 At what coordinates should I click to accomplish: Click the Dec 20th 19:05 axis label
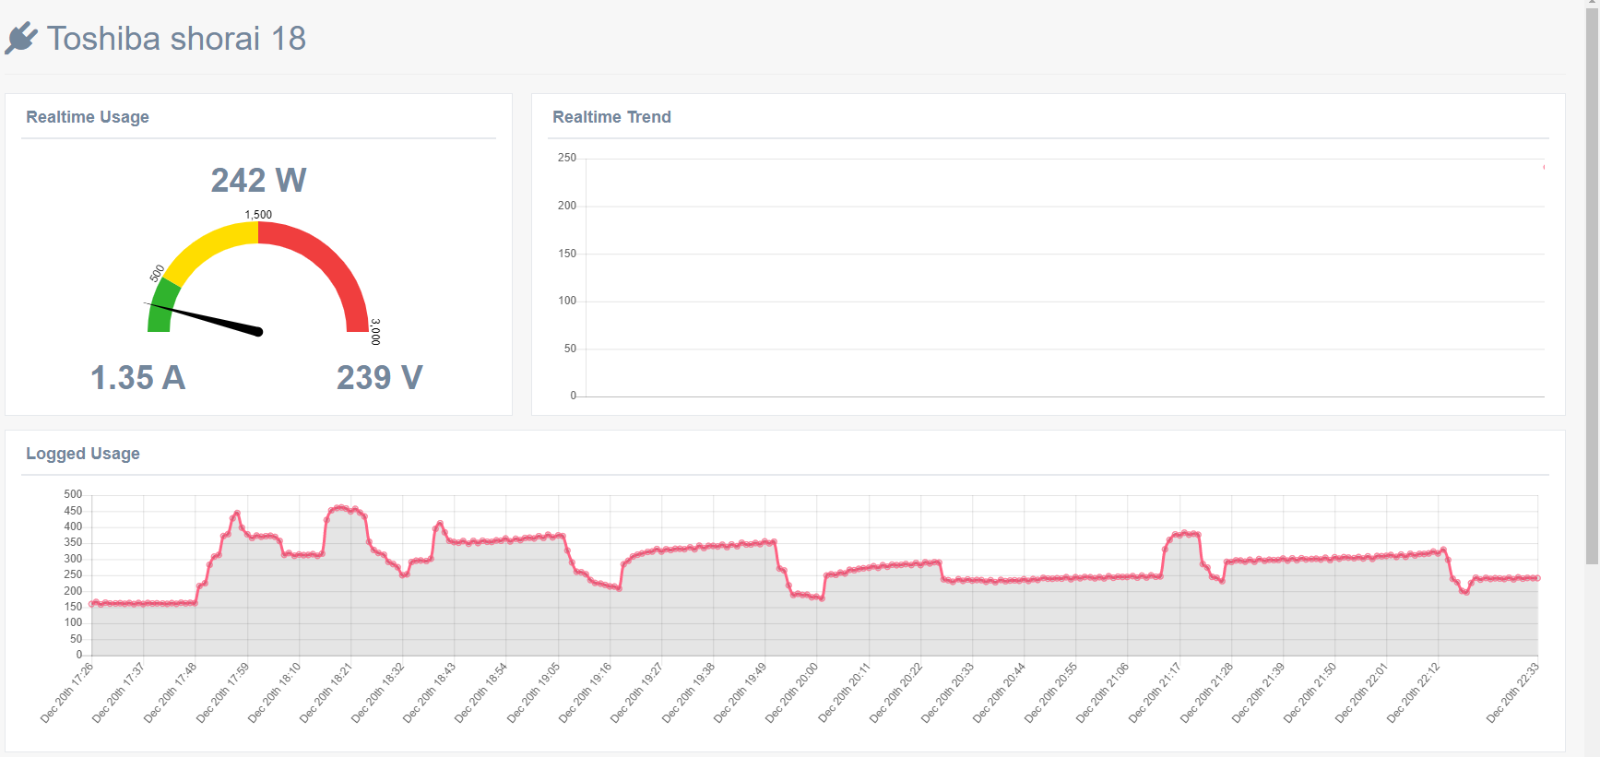(x=534, y=692)
